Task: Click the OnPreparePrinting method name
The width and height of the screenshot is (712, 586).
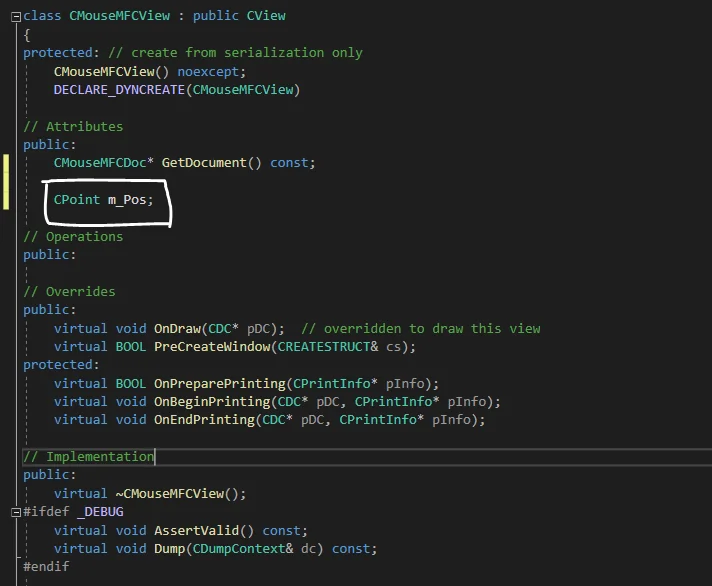Action: [220, 384]
